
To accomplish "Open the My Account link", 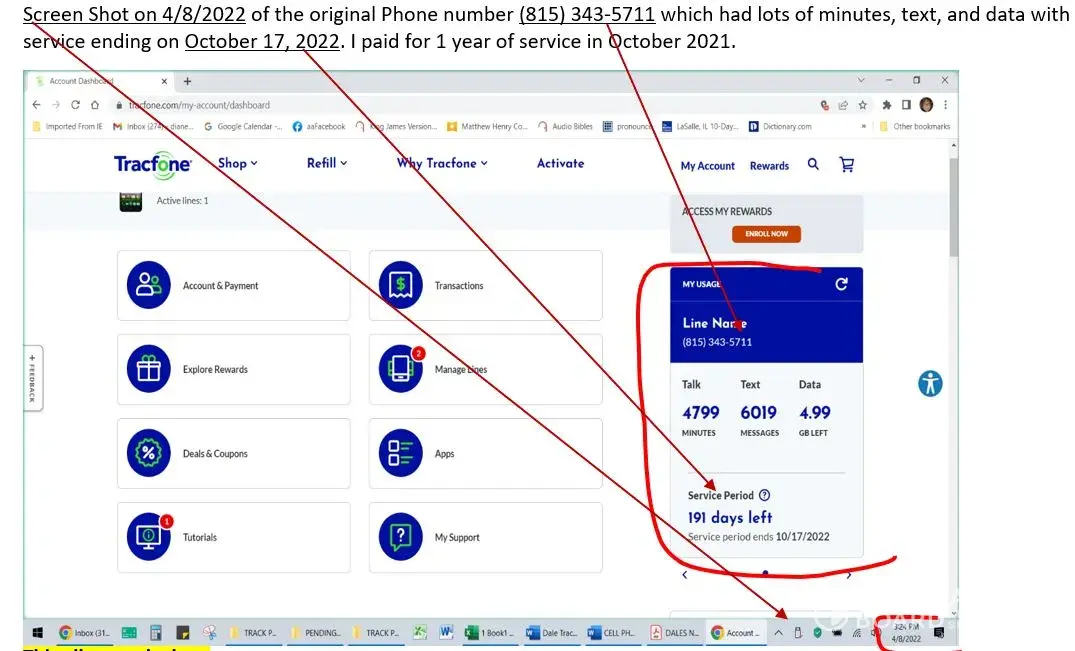I will click(707, 166).
